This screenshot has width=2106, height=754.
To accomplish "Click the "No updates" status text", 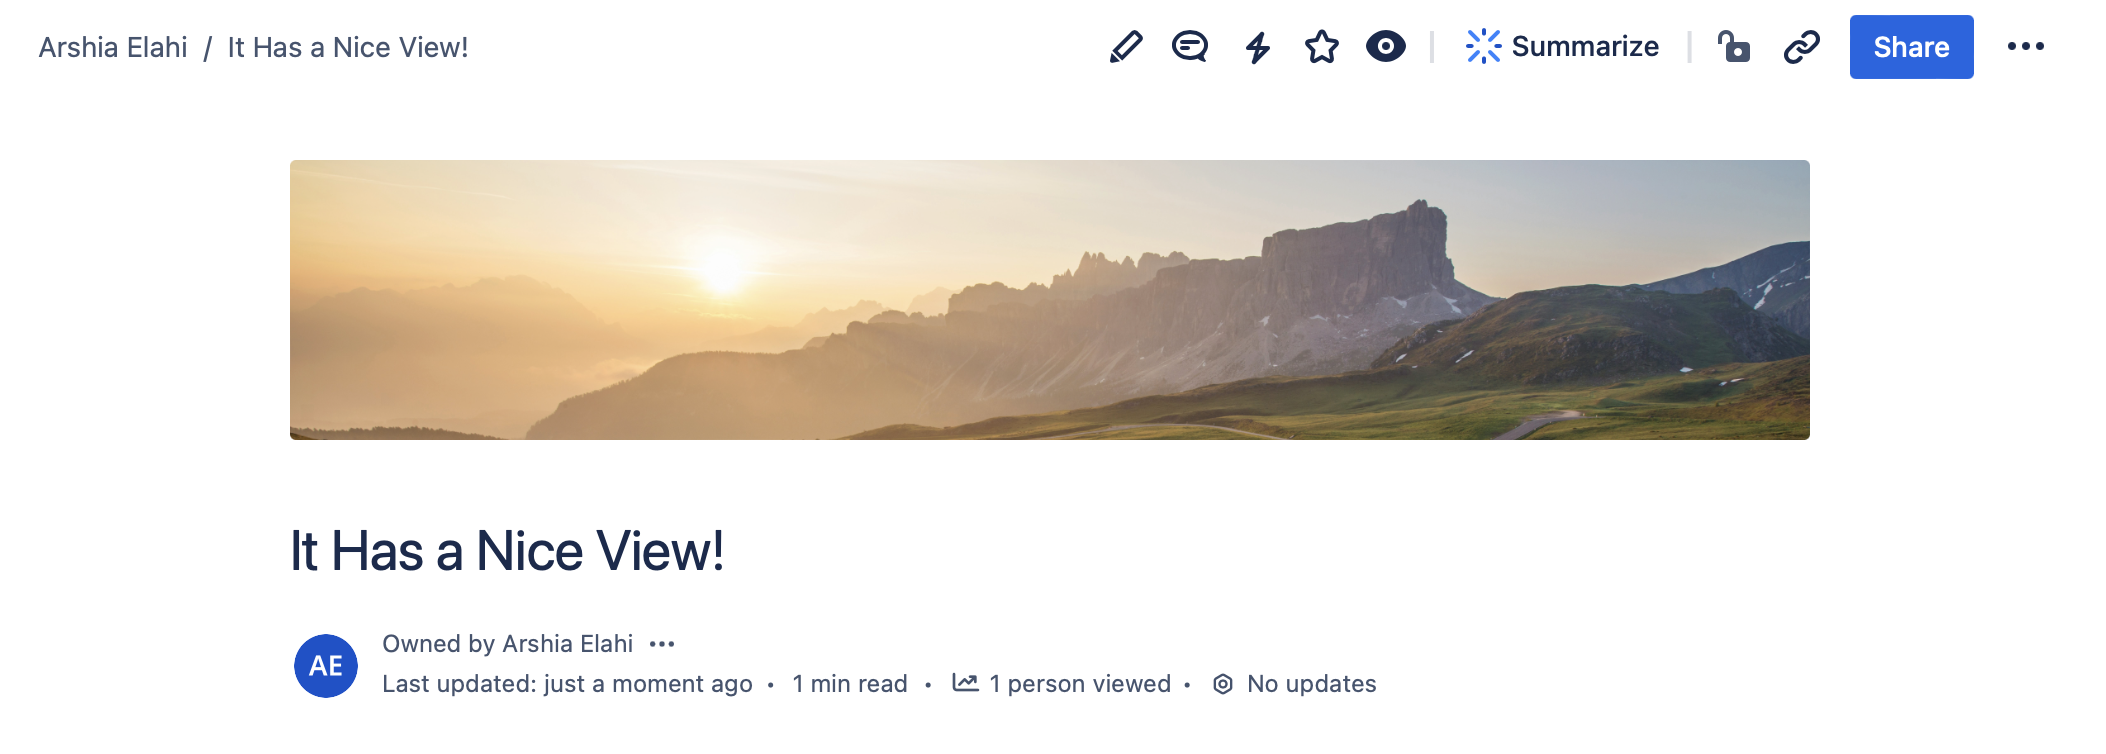I will [x=1312, y=684].
